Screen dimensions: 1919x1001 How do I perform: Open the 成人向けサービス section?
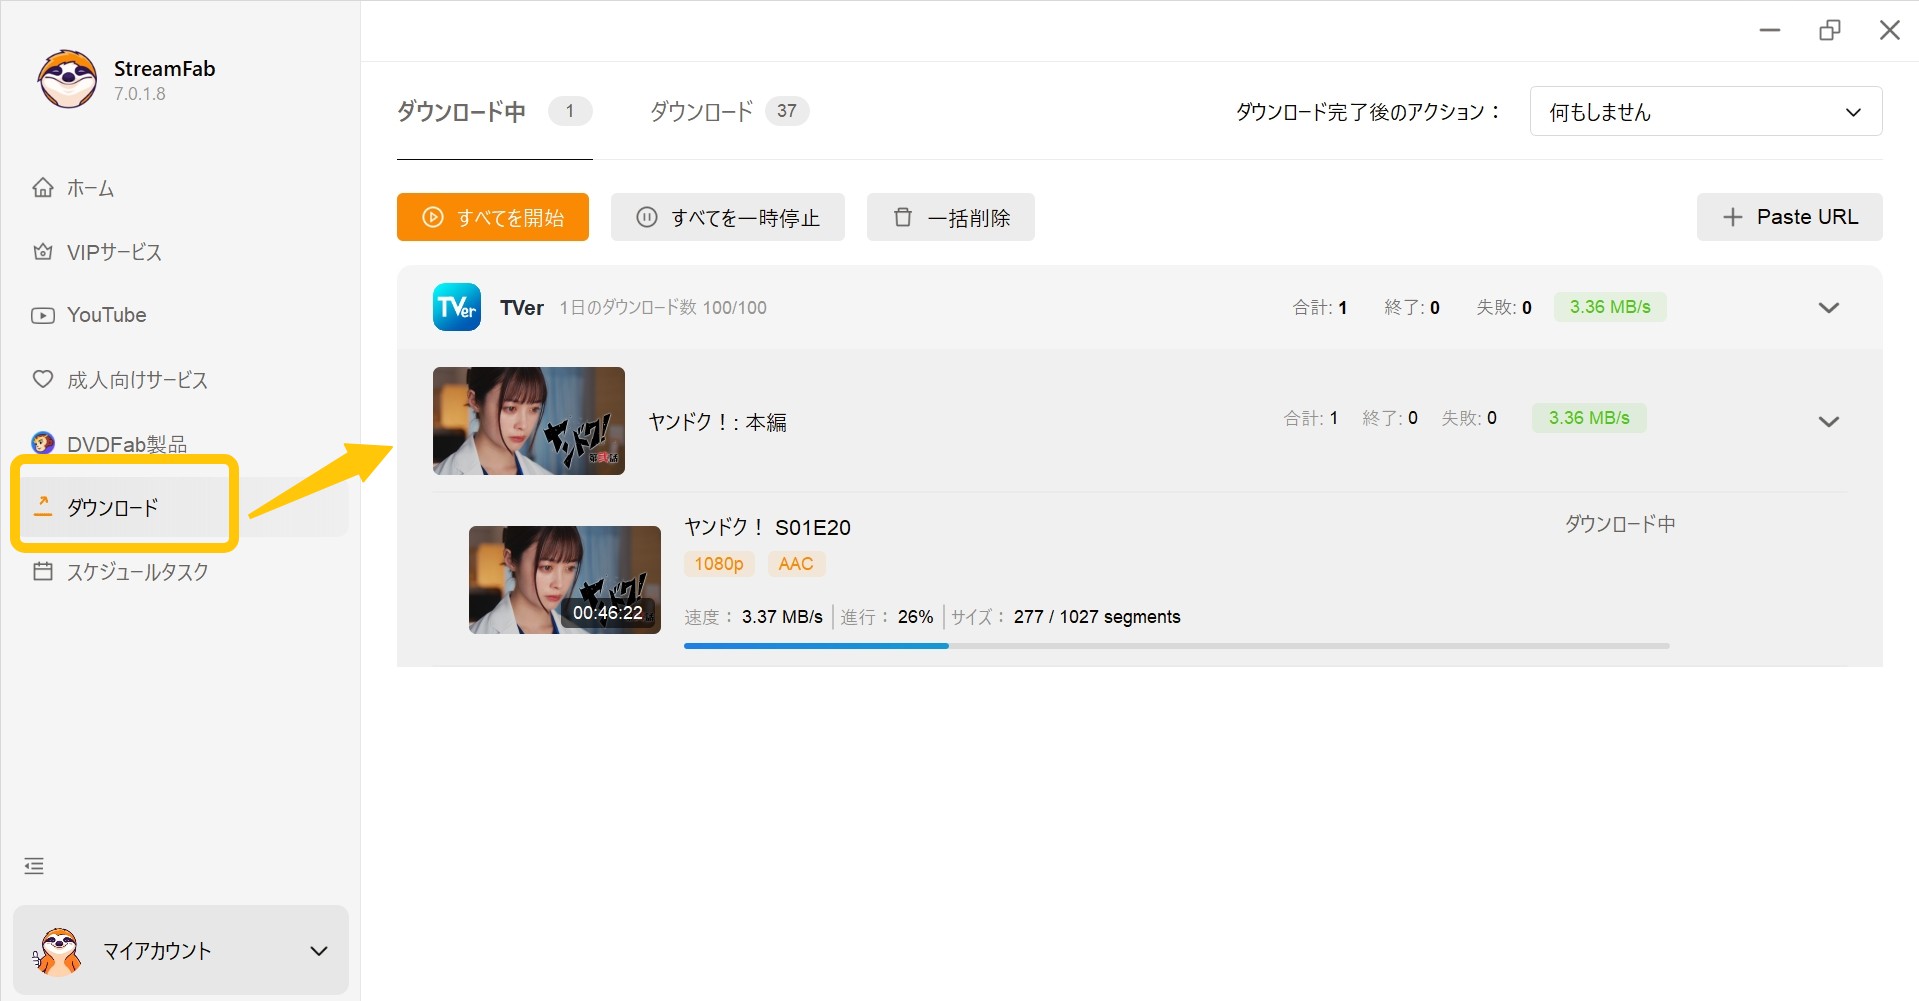tap(136, 379)
